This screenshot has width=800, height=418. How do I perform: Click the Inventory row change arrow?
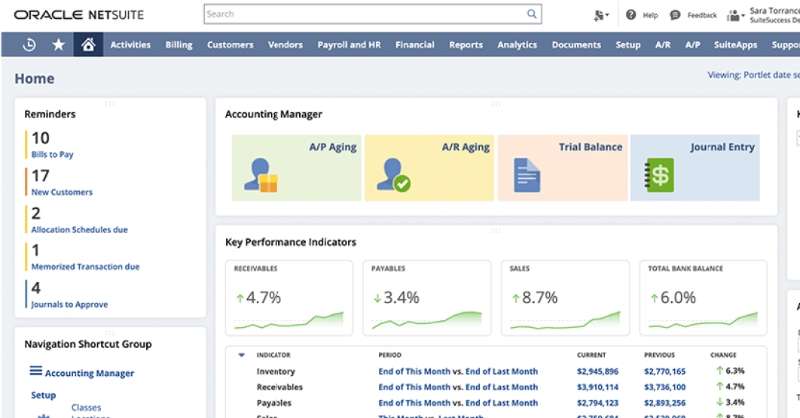coord(719,371)
